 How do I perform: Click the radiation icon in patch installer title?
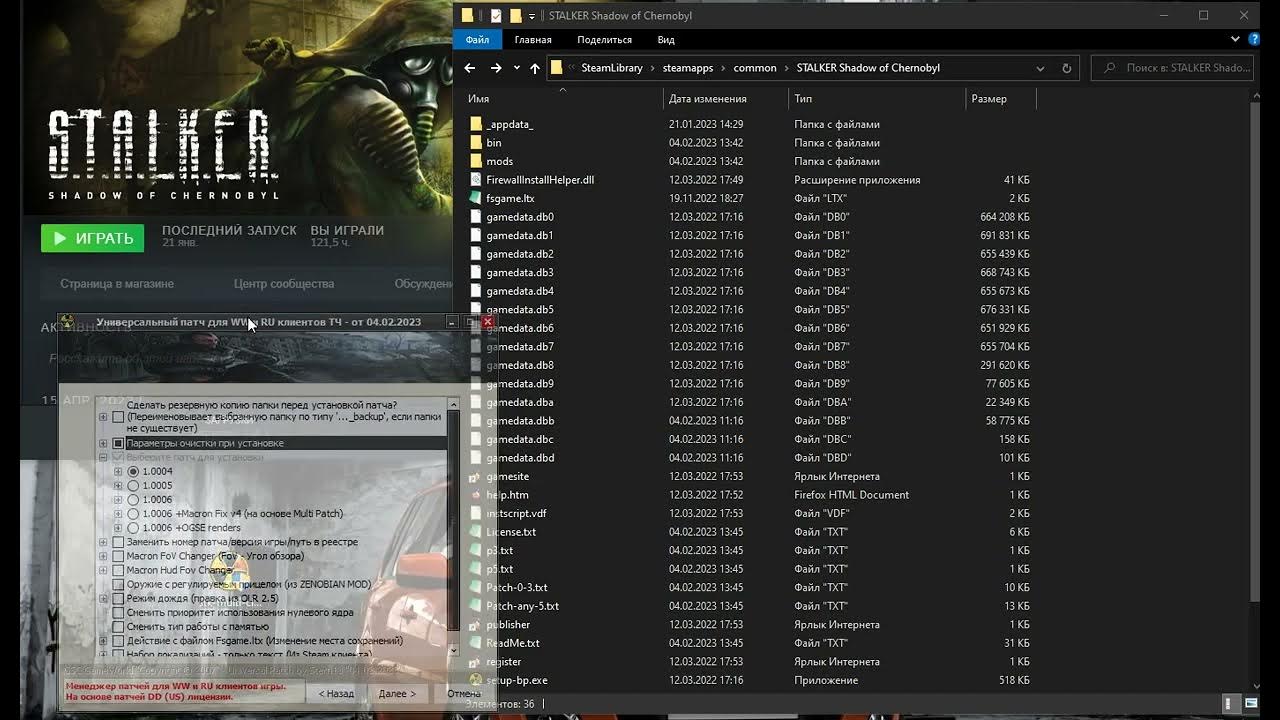point(67,322)
